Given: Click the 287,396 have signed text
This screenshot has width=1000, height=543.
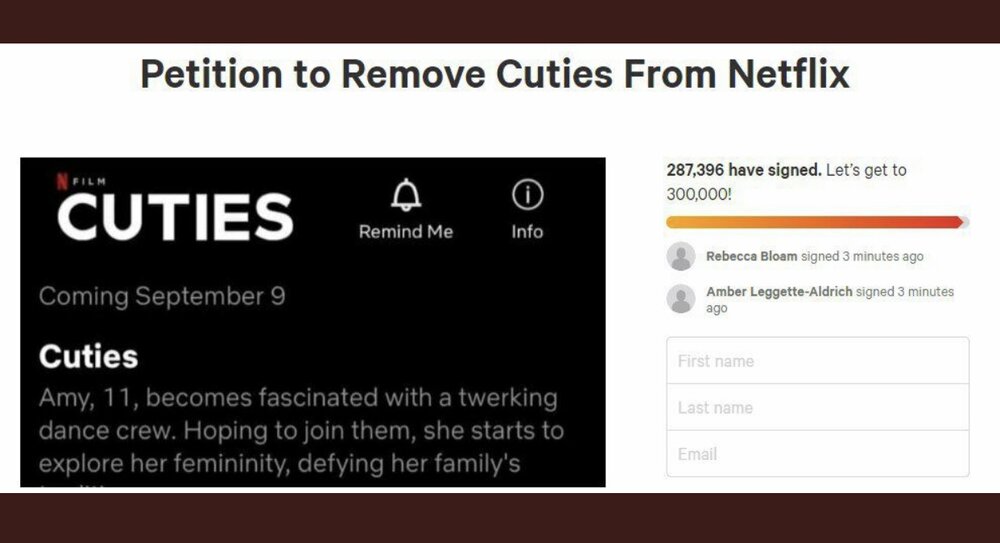Looking at the screenshot, I should pos(744,170).
